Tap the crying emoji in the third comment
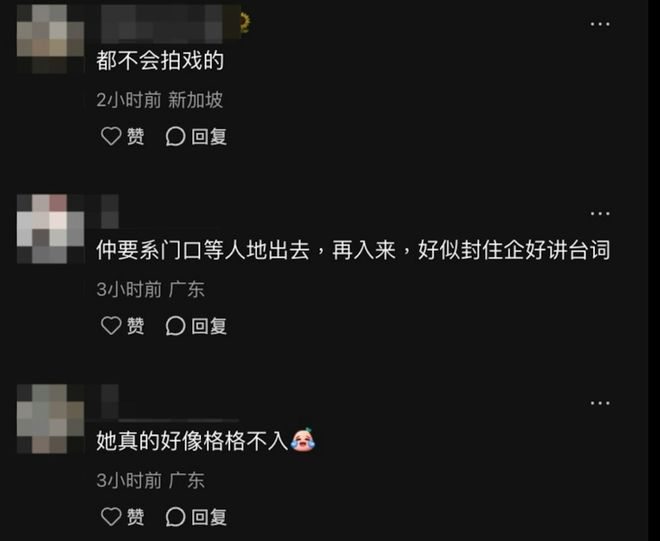This screenshot has width=660, height=541. click(303, 440)
